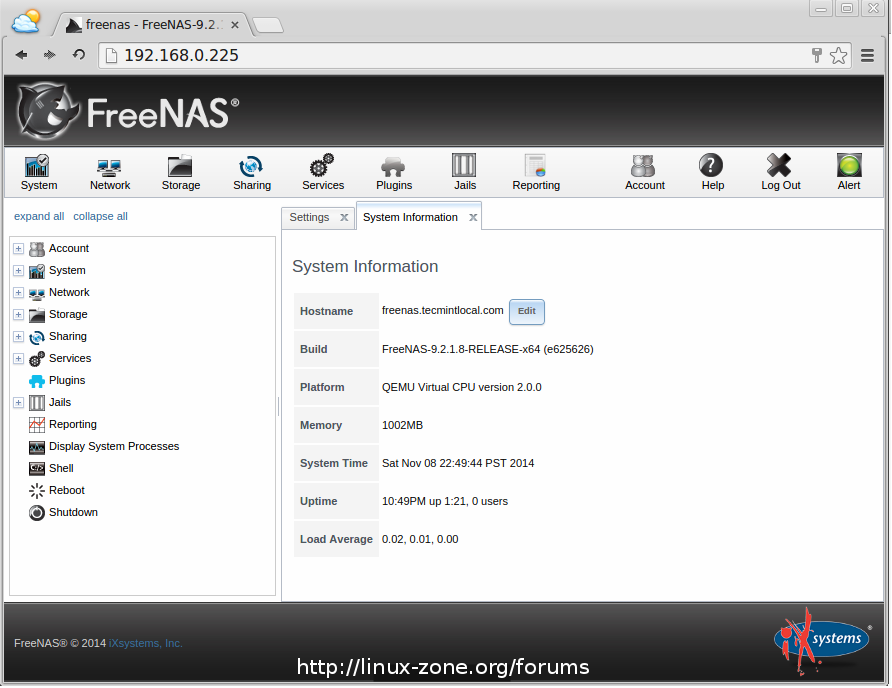This screenshot has width=892, height=688.
Task: Expand the Services tree node
Action: 18,359
